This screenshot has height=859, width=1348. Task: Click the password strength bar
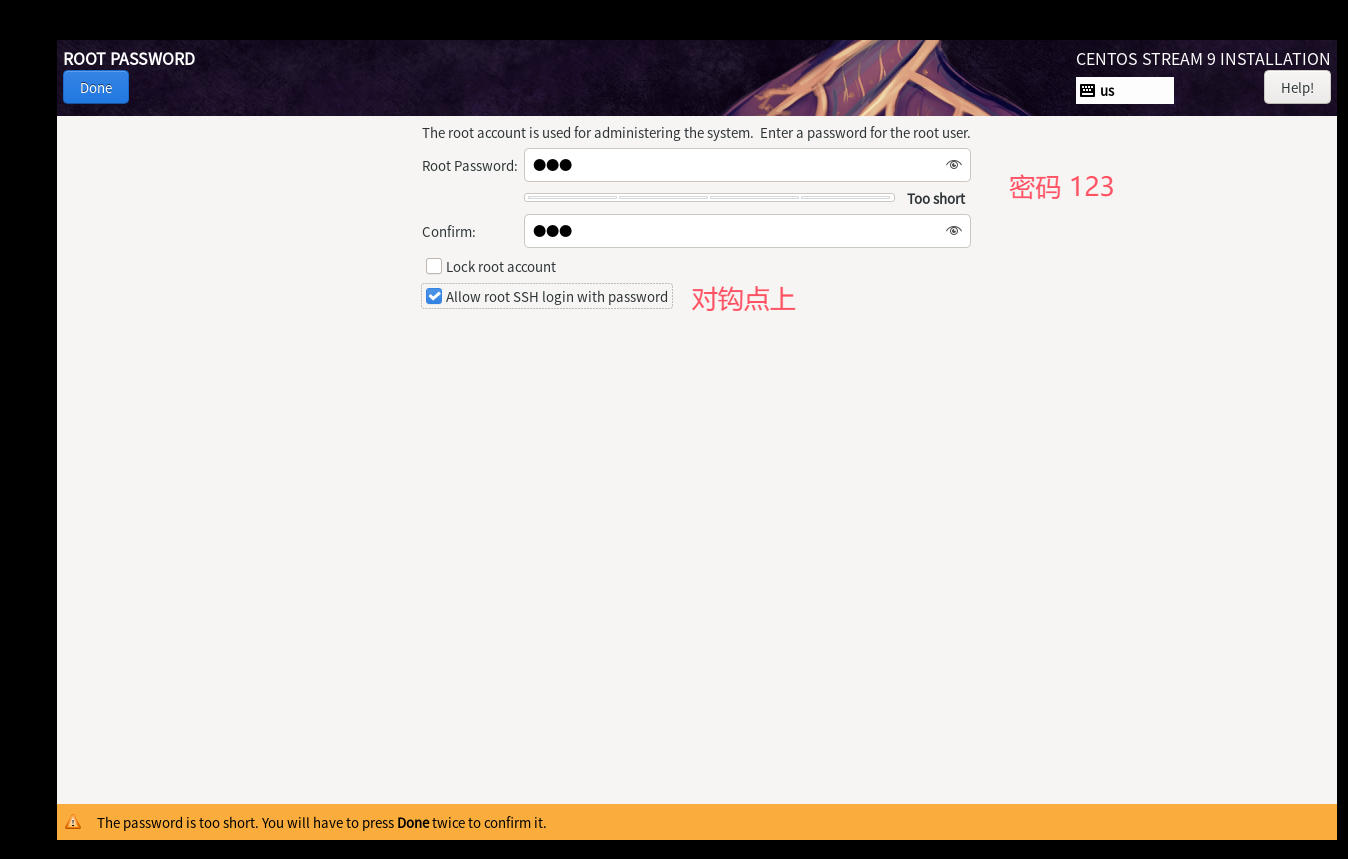point(709,198)
